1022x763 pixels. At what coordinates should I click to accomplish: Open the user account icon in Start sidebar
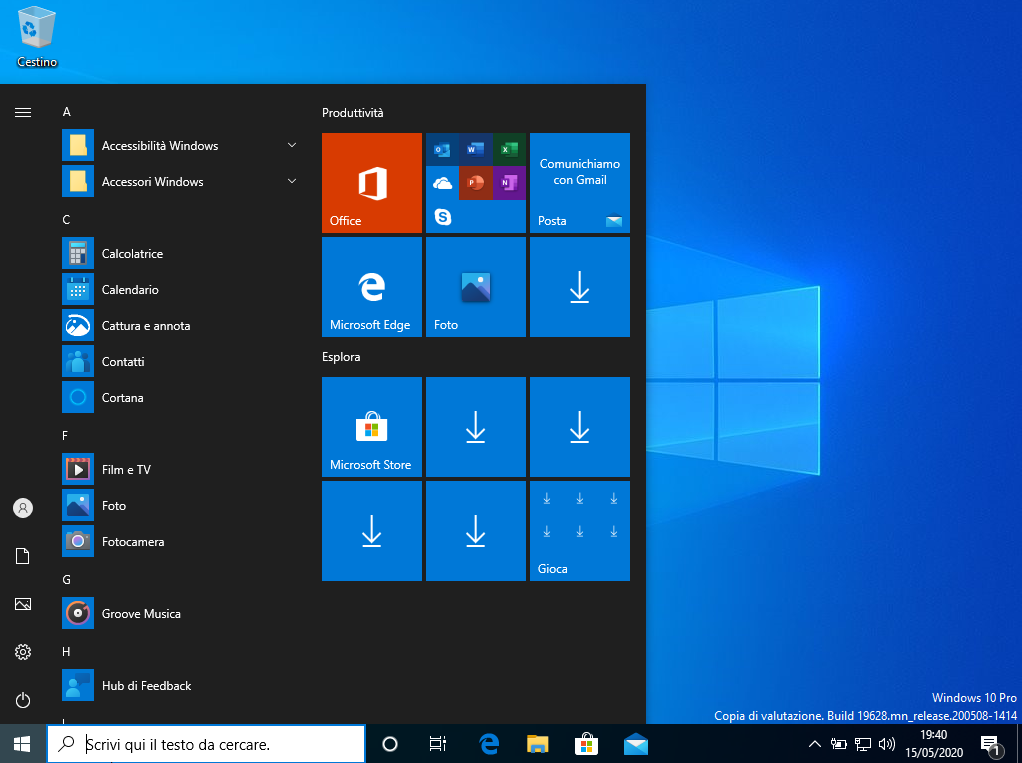[x=23, y=508]
